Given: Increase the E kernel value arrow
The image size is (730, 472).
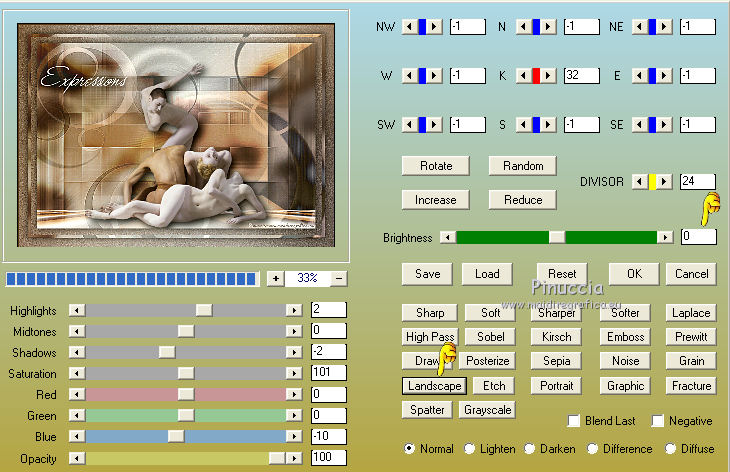Looking at the screenshot, I should [x=664, y=75].
